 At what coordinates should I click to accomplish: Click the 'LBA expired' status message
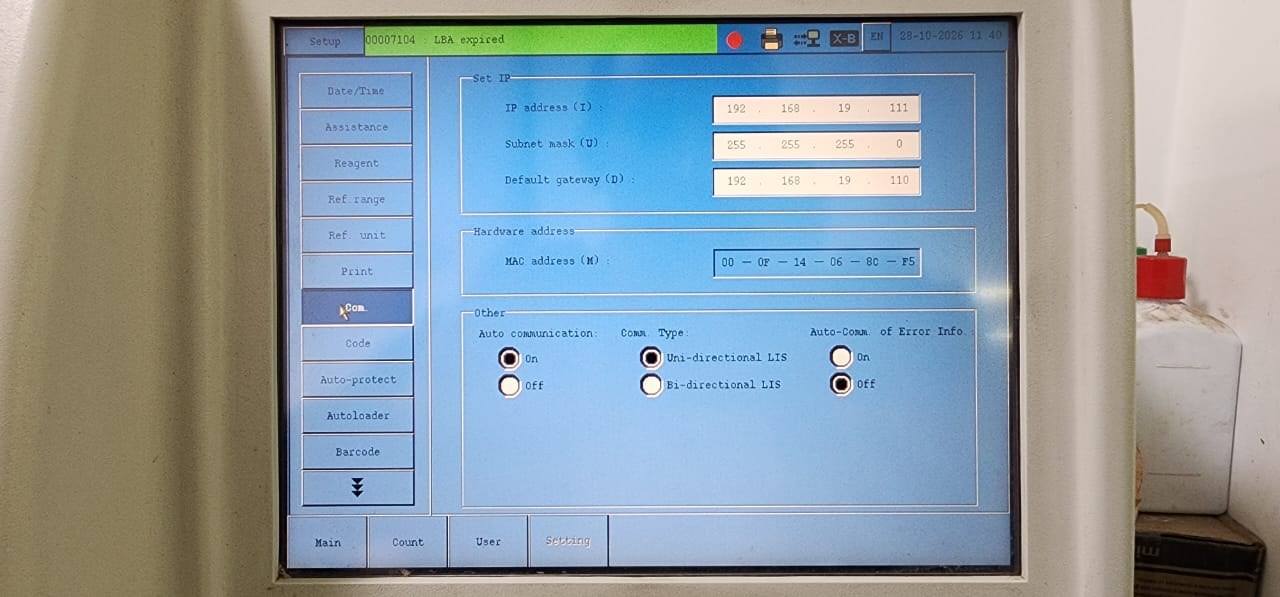click(469, 40)
